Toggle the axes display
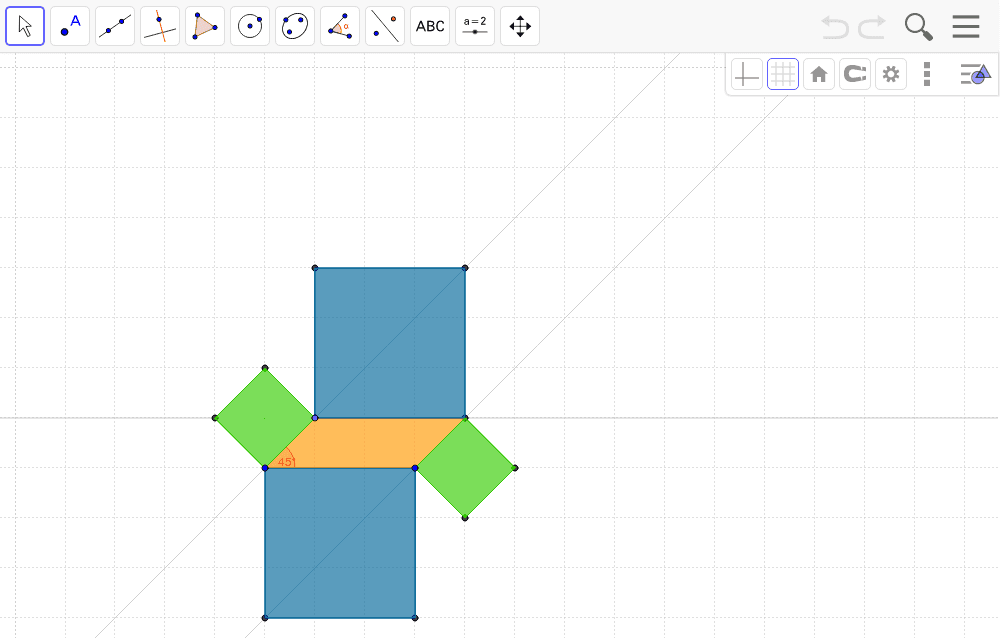1000x640 pixels. click(x=747, y=75)
